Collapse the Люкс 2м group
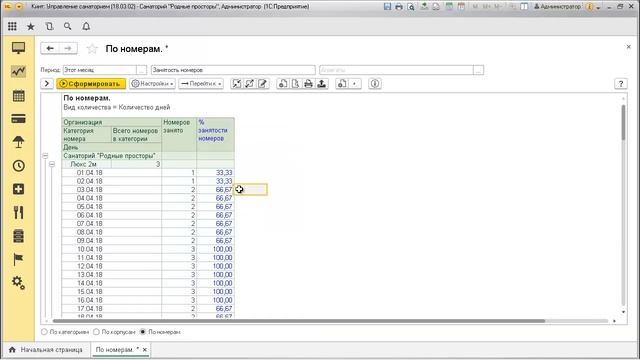Image resolution: width=640 pixels, height=360 pixels. point(52,164)
